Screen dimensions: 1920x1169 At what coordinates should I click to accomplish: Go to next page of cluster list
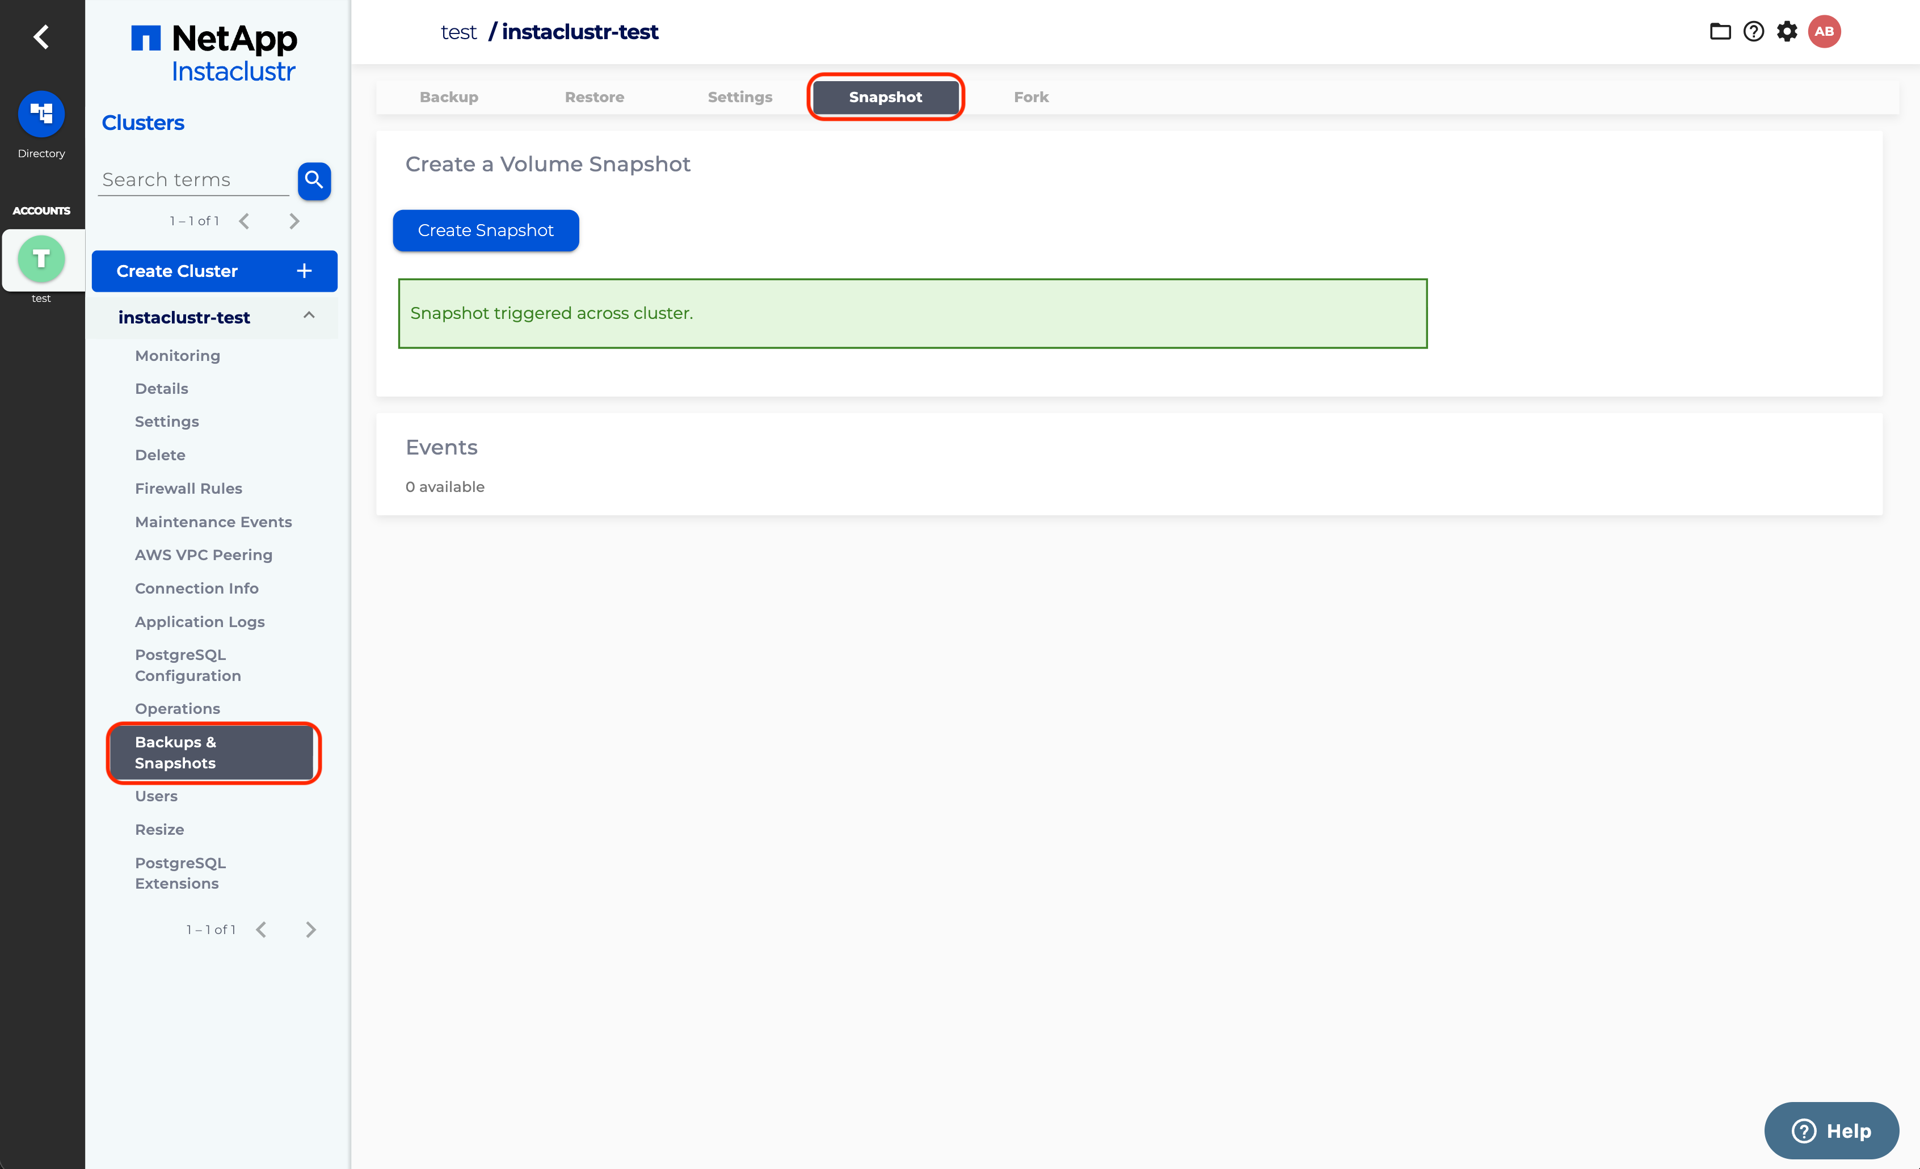(294, 221)
